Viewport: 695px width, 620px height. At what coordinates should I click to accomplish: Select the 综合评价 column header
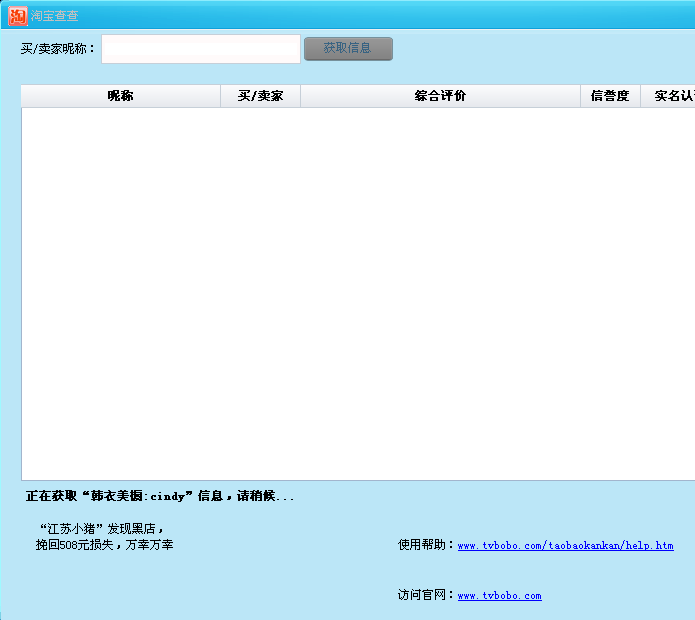tap(440, 96)
